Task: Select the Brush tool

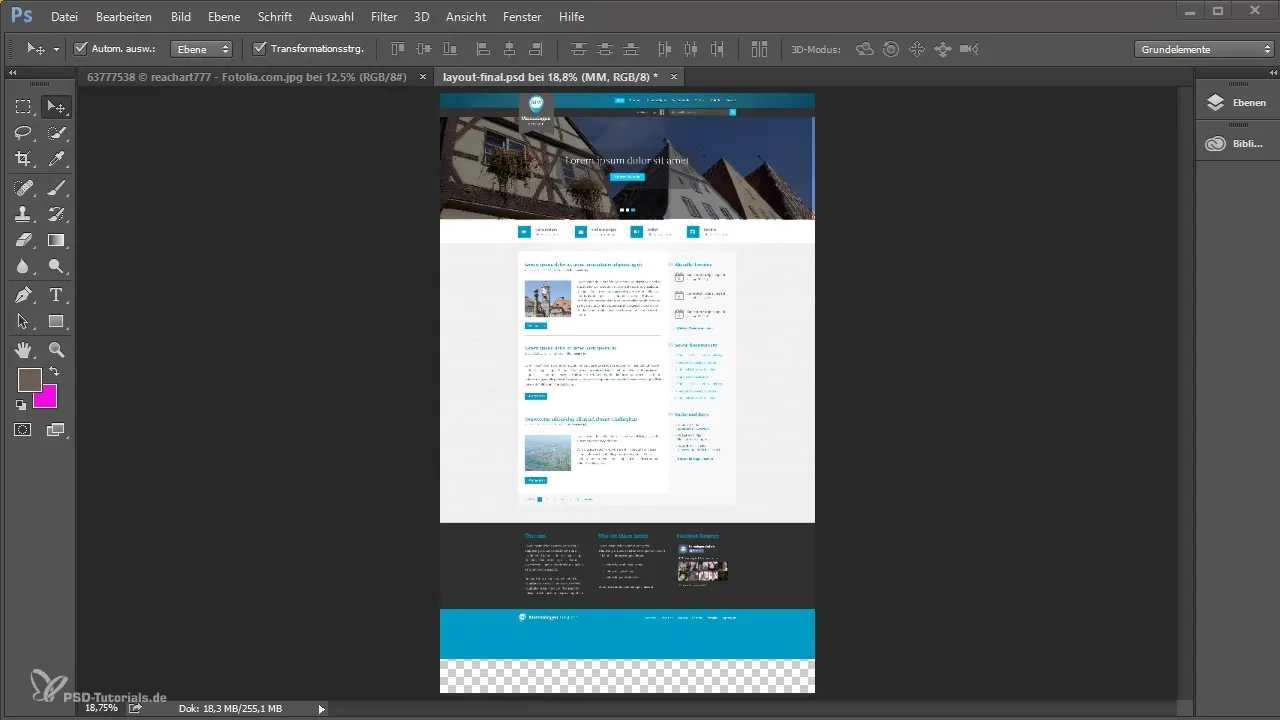Action: 57,187
